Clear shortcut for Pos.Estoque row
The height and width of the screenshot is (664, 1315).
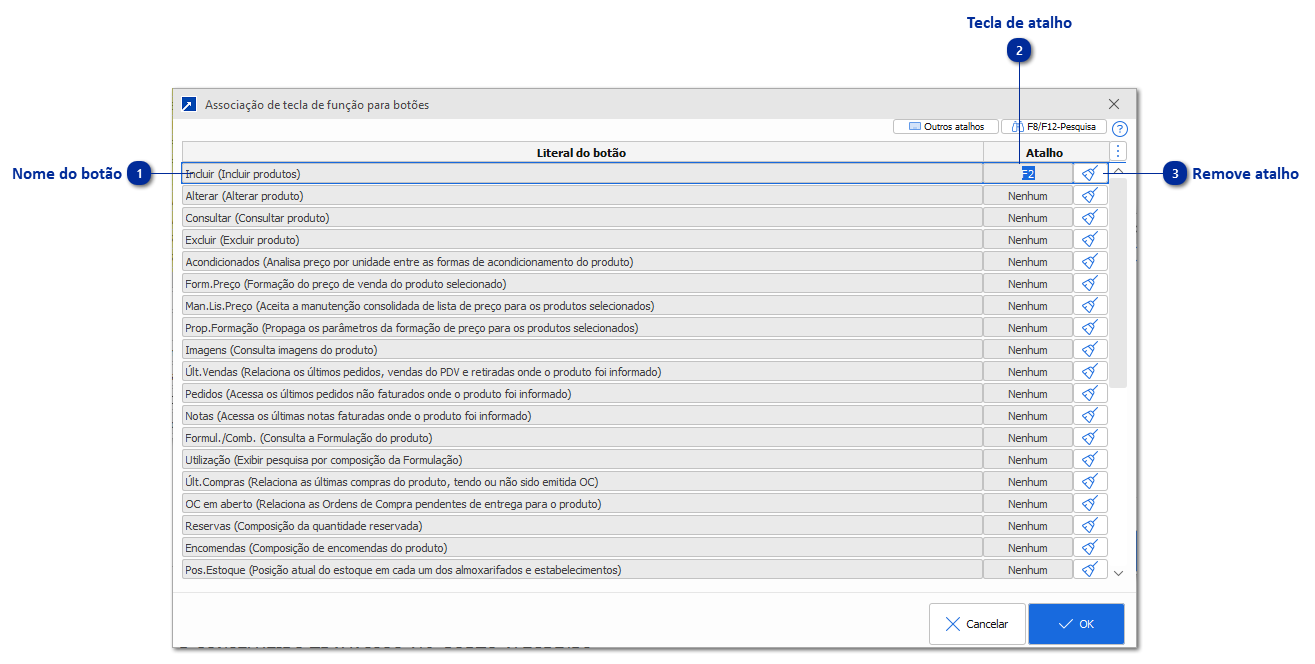1090,570
